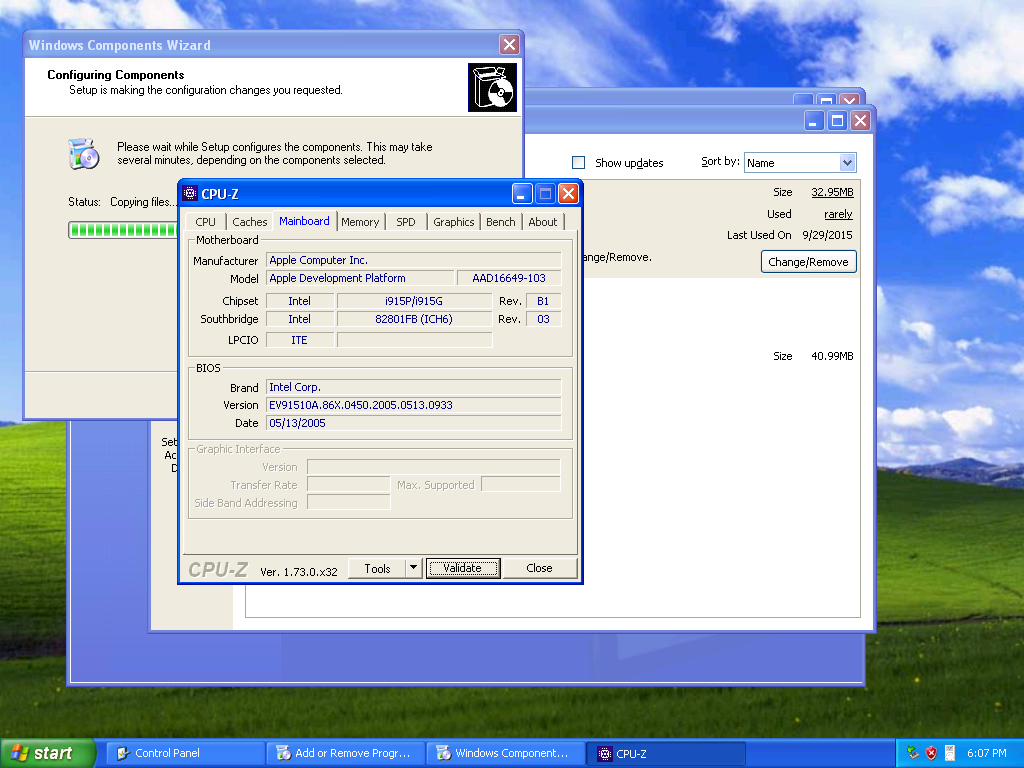Open the Start menu
Image resolution: width=1024 pixels, height=768 pixels.
point(48,753)
